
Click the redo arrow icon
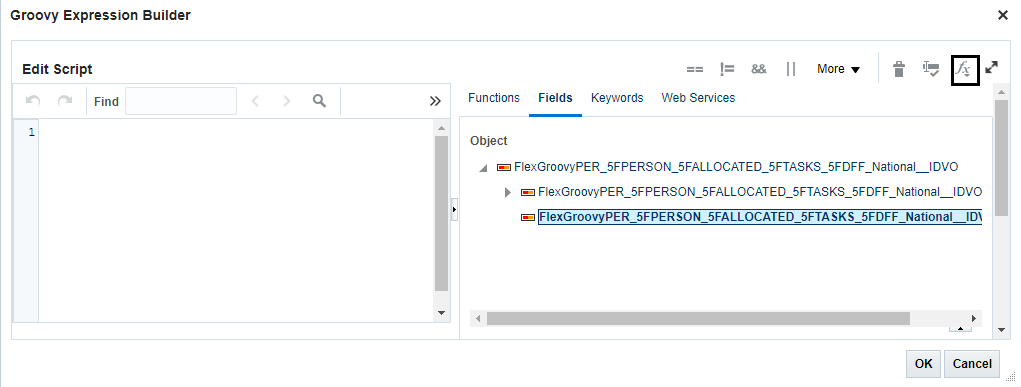[x=64, y=101]
